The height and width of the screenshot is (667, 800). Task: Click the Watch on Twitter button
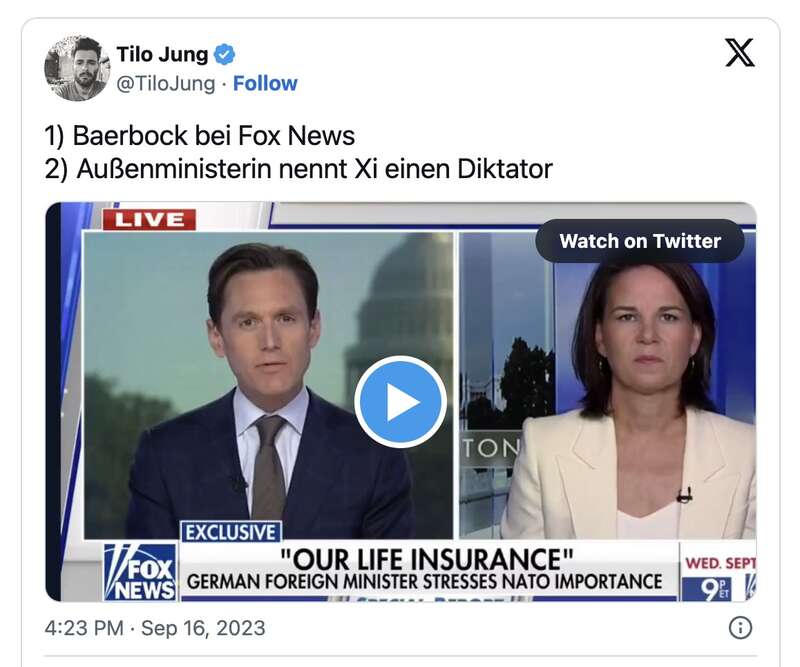coord(640,241)
